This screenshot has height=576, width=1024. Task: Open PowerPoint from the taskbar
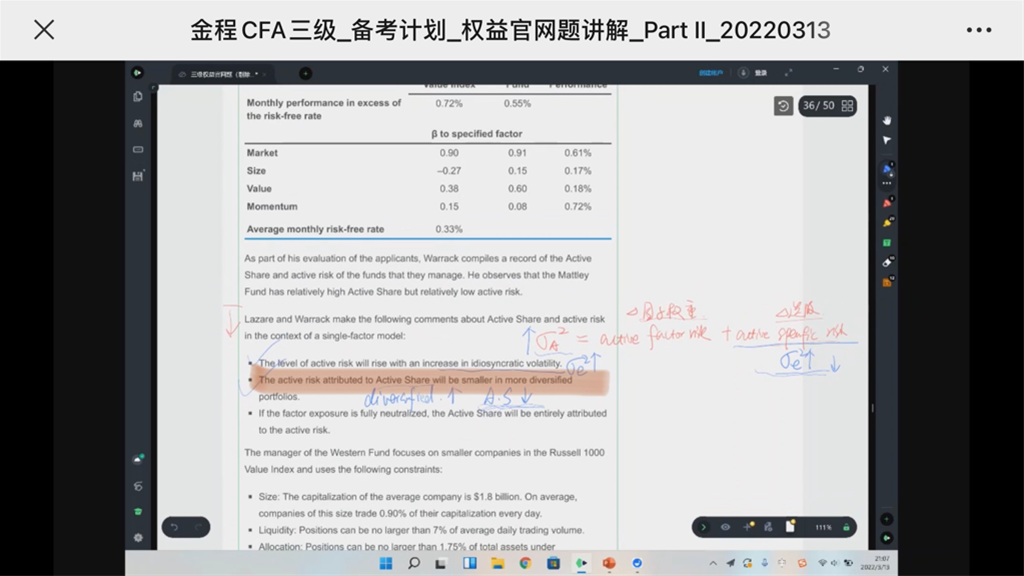click(x=609, y=563)
